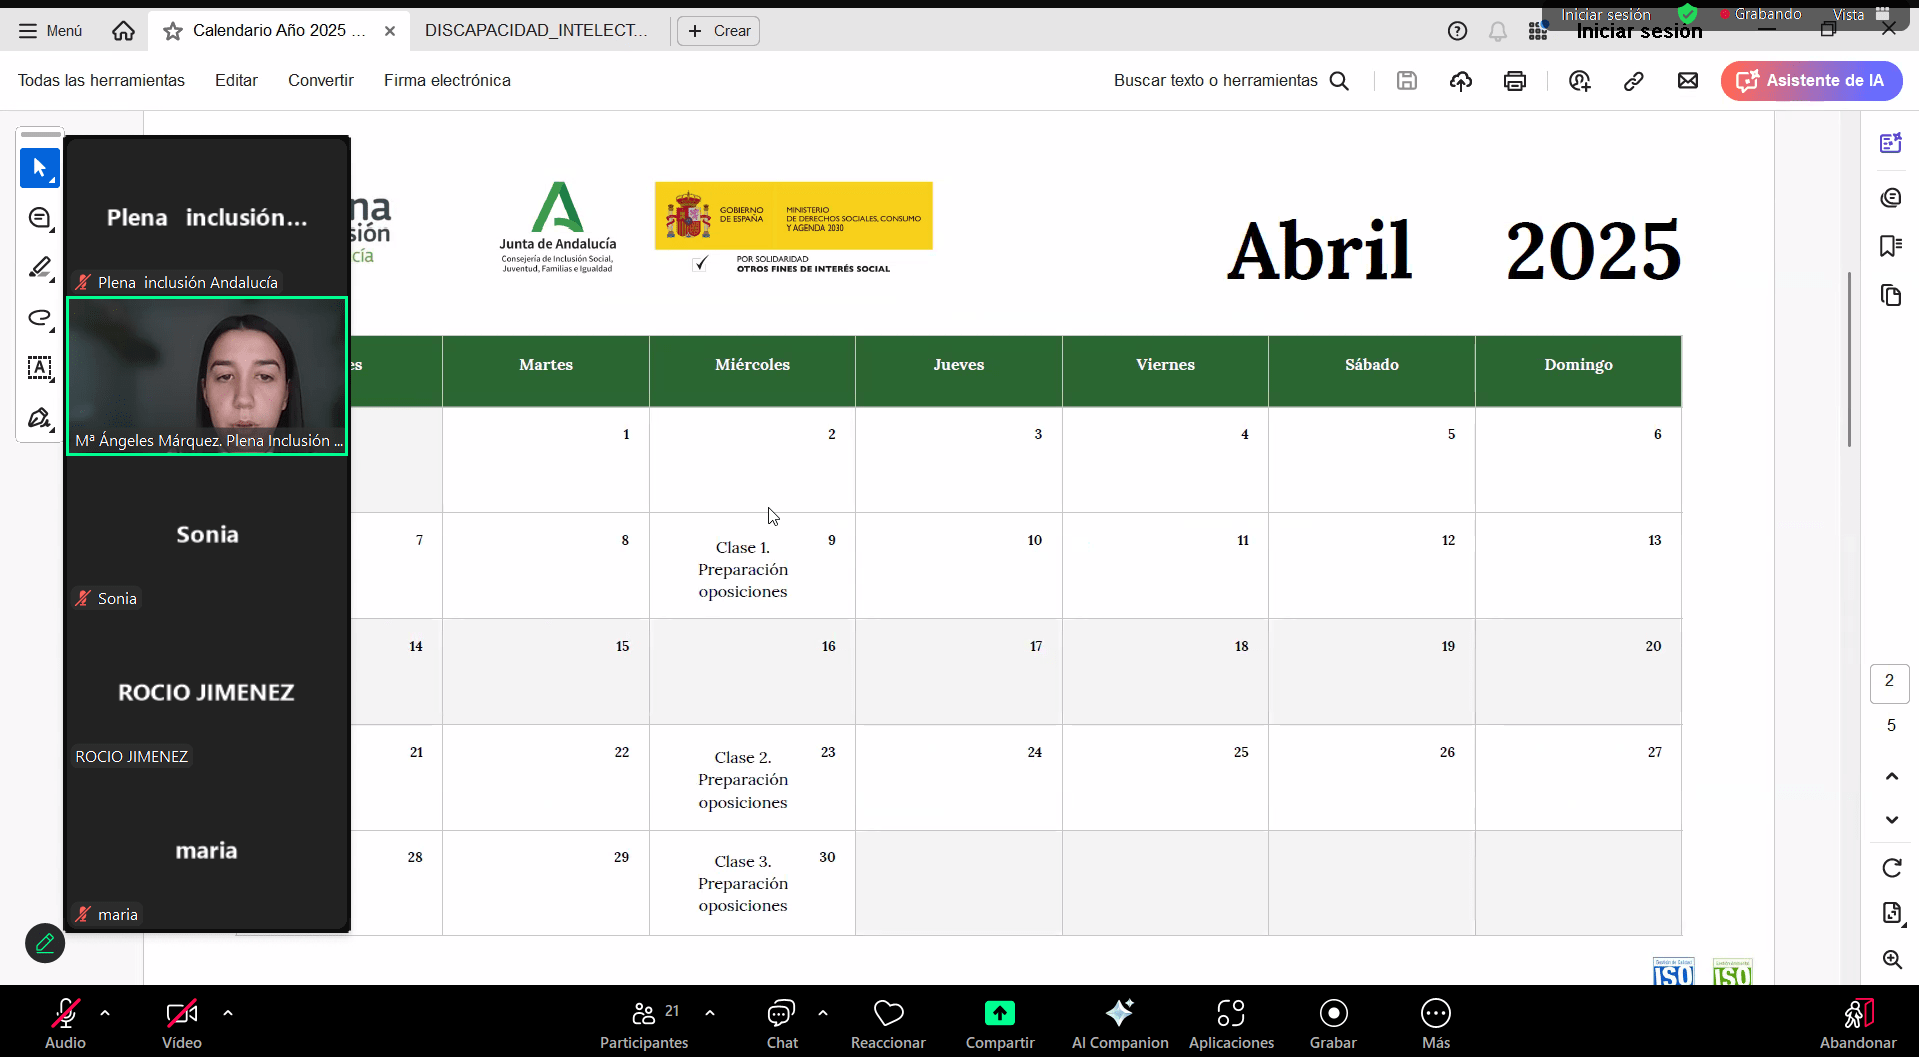Select the highlighter pen tool

pyautogui.click(x=40, y=268)
